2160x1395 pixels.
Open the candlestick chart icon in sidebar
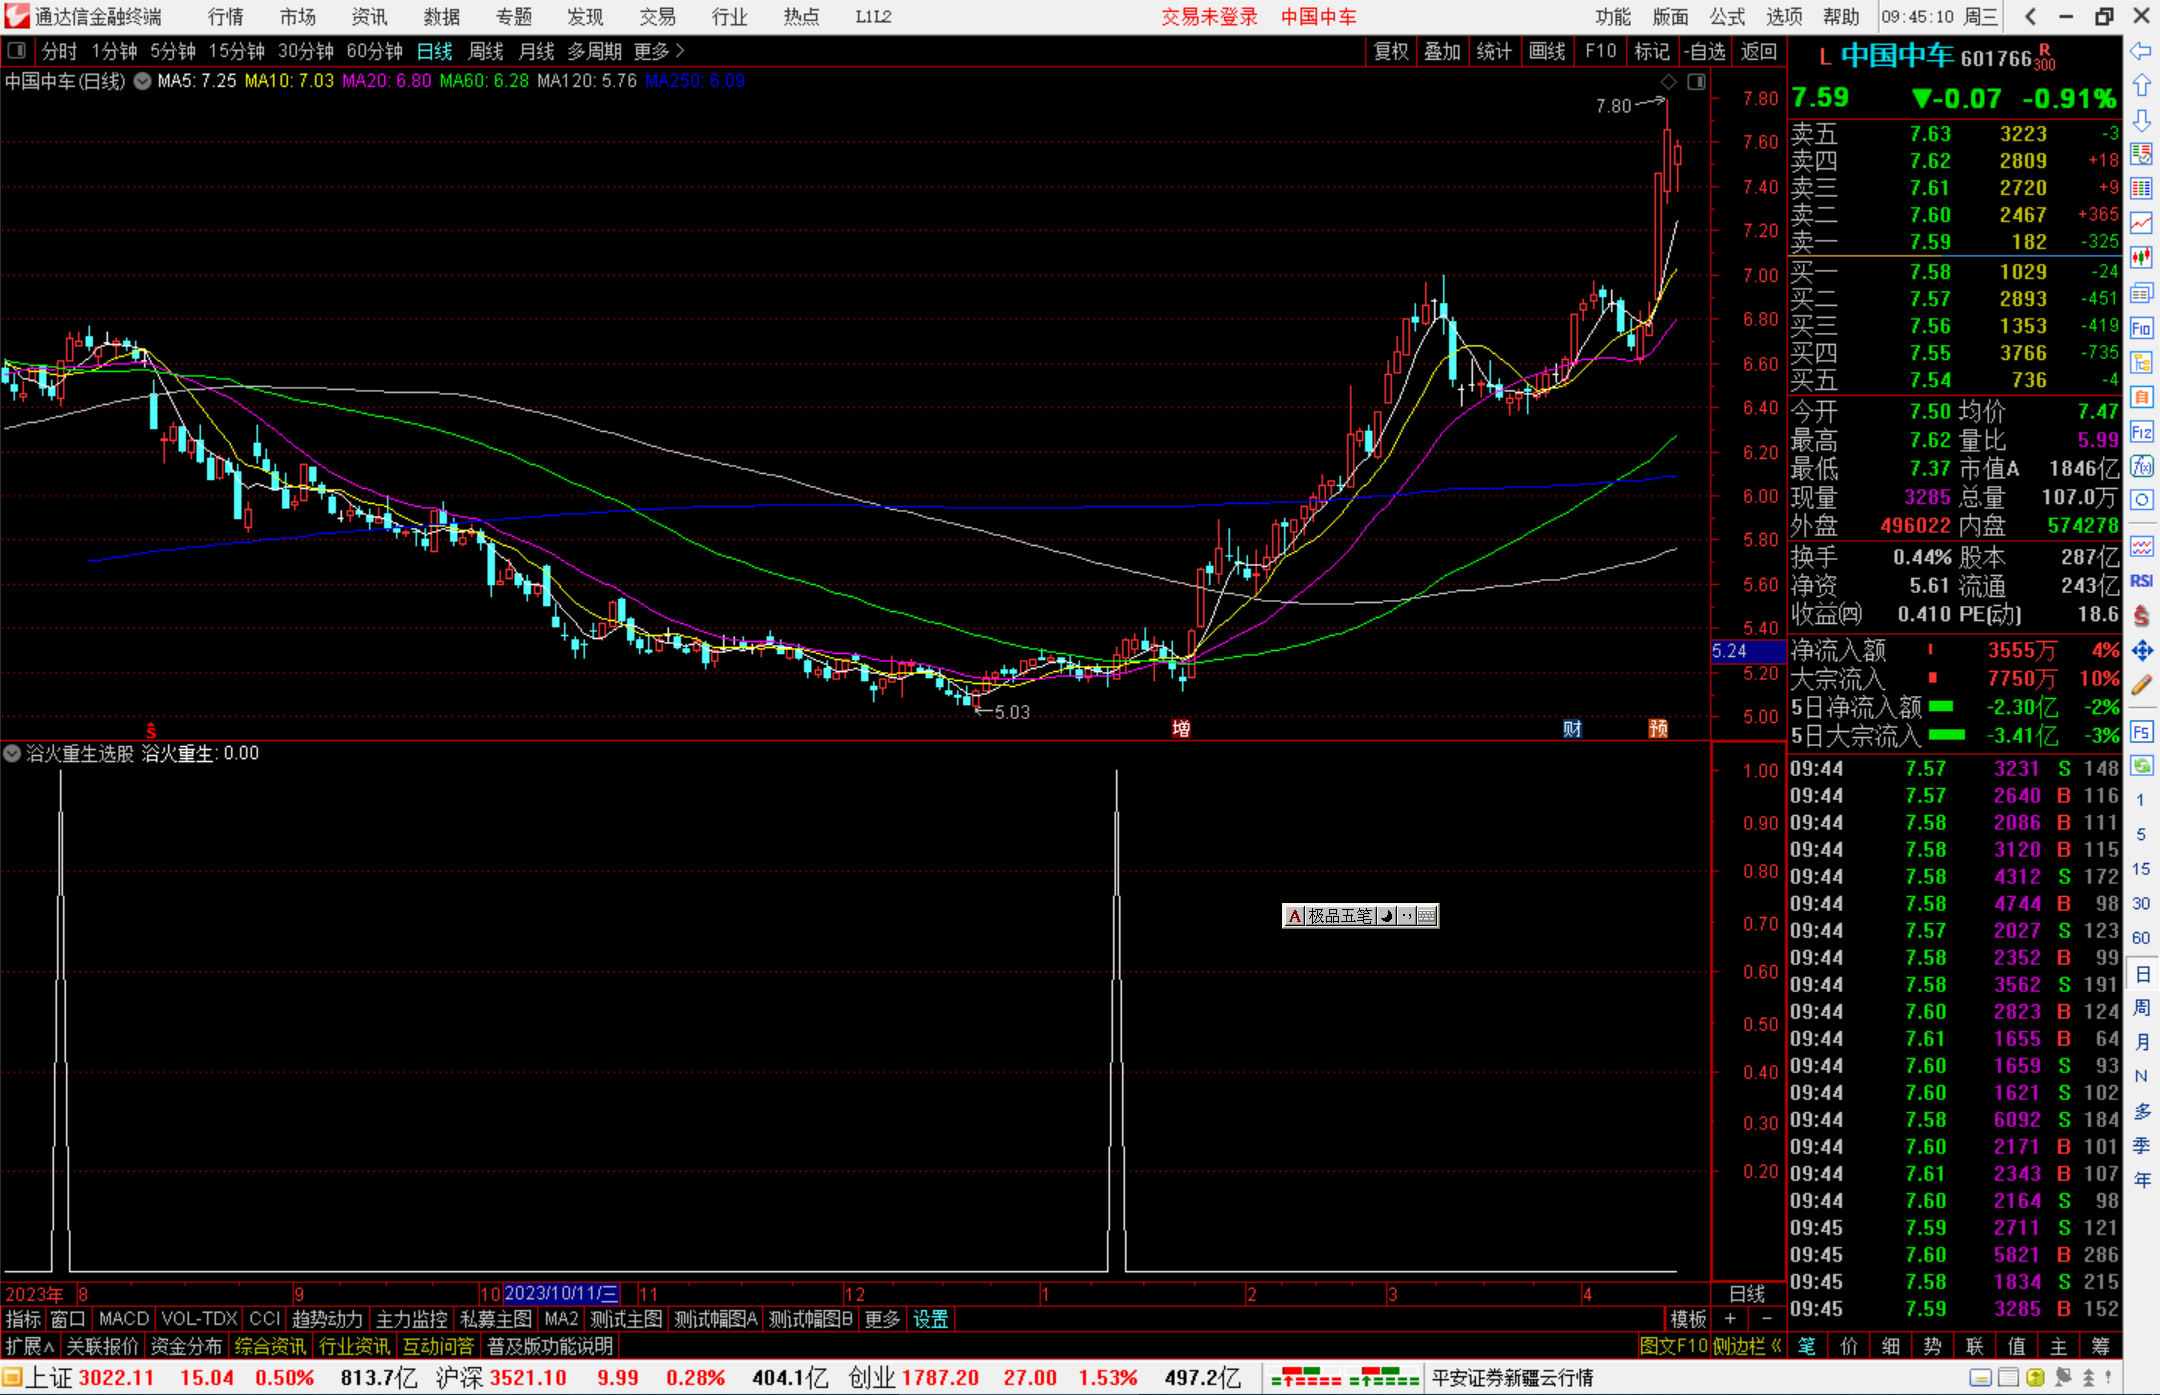pos(2141,257)
